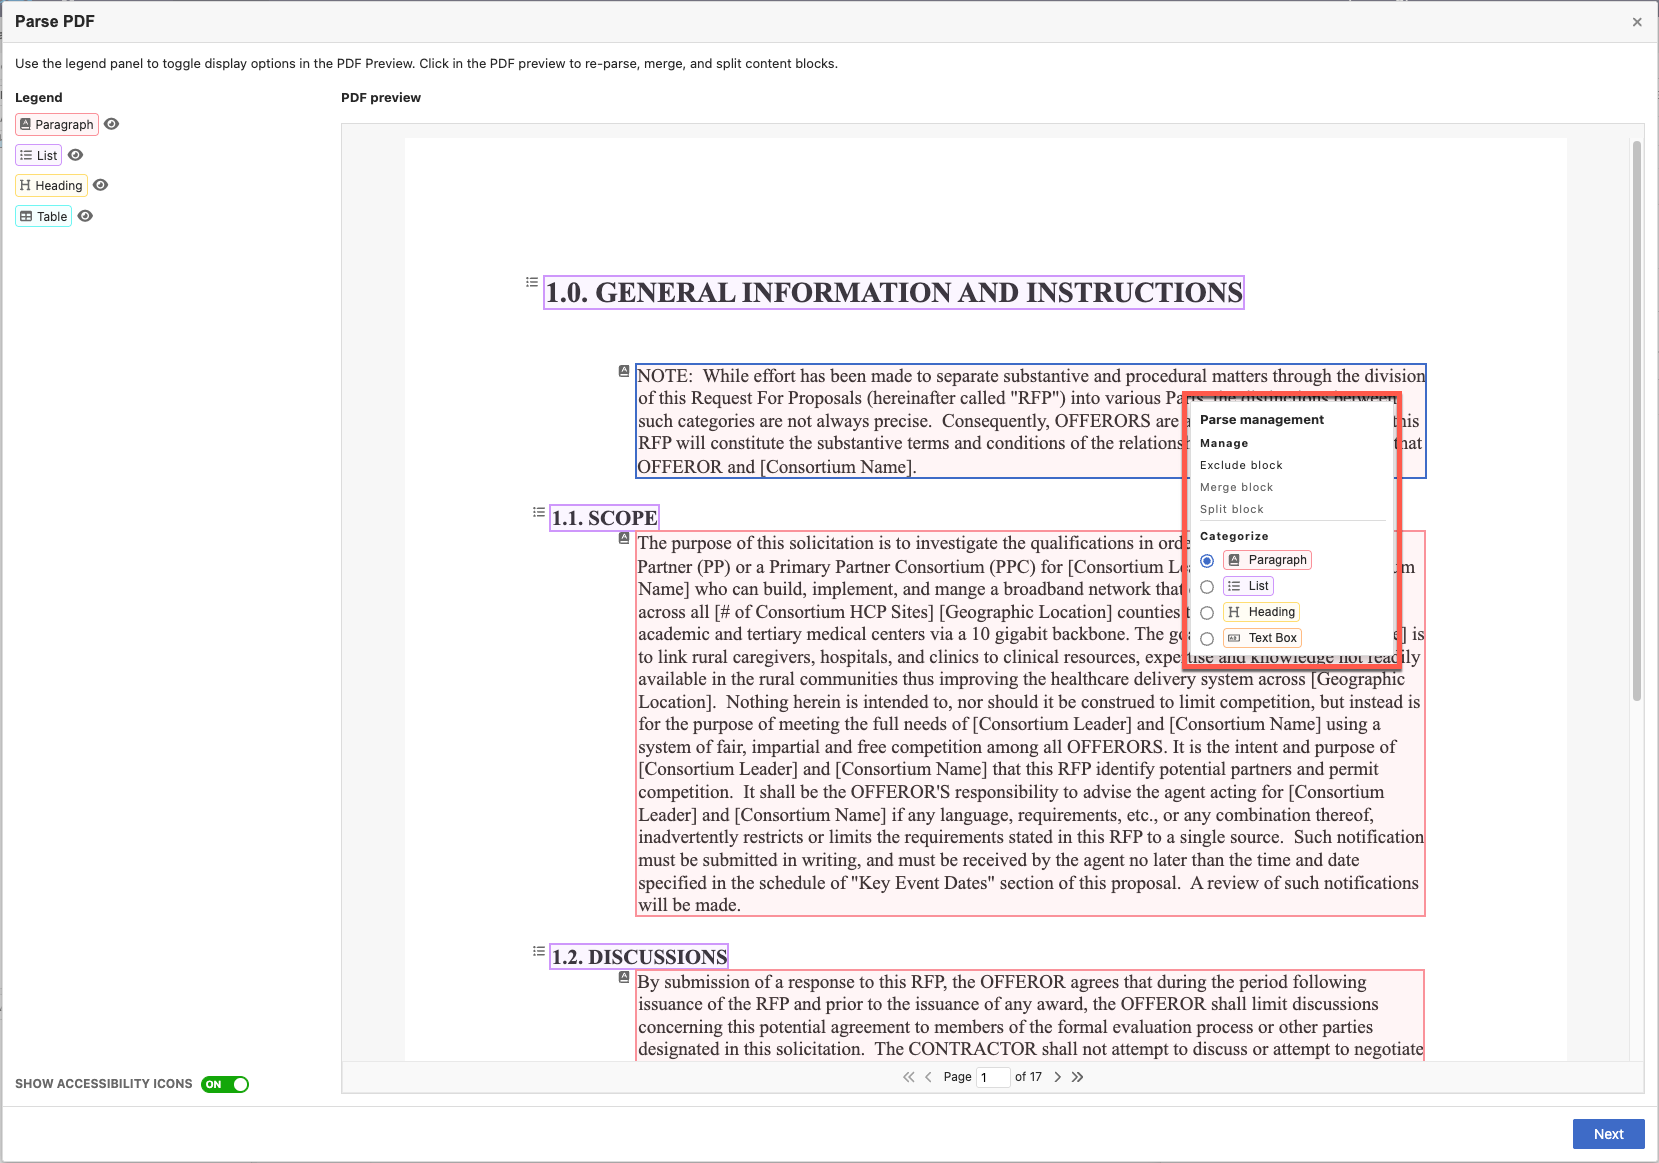Toggle List visibility eye in legend
Image resolution: width=1659 pixels, height=1163 pixels.
point(76,155)
